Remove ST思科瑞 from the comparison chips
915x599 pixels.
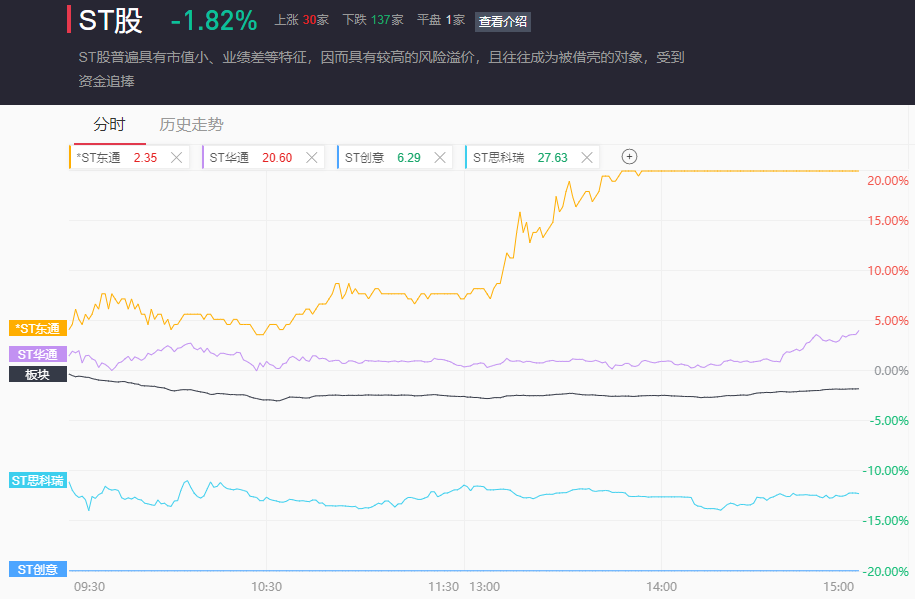586,157
